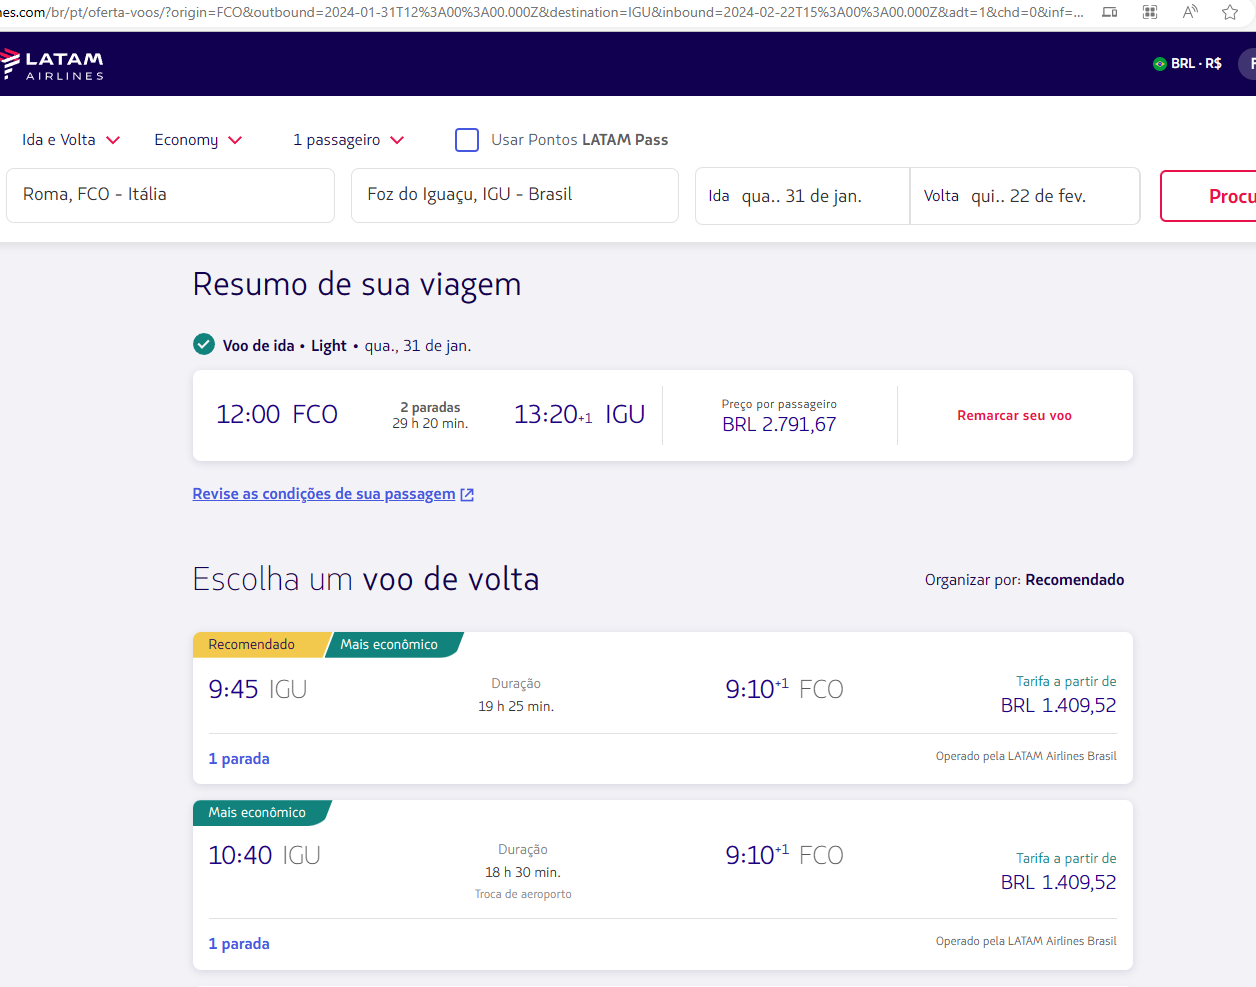The height and width of the screenshot is (987, 1256).
Task: Click the Brazil flag currency icon
Action: click(x=1160, y=63)
